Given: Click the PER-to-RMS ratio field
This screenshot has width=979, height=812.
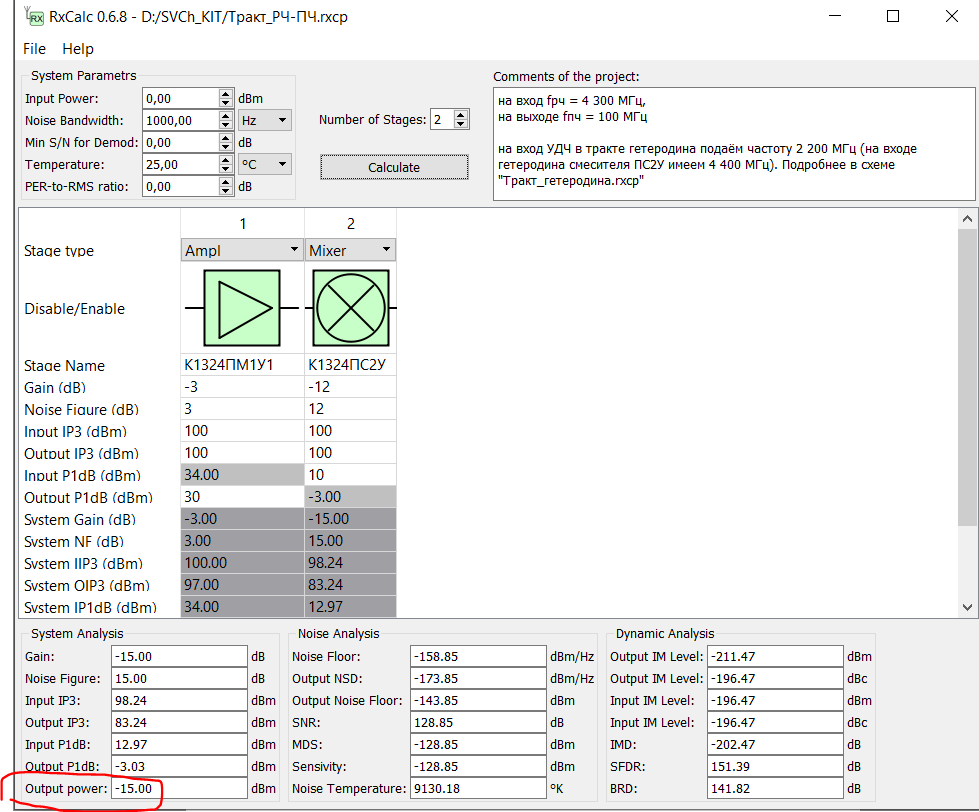Looking at the screenshot, I should pos(181,186).
